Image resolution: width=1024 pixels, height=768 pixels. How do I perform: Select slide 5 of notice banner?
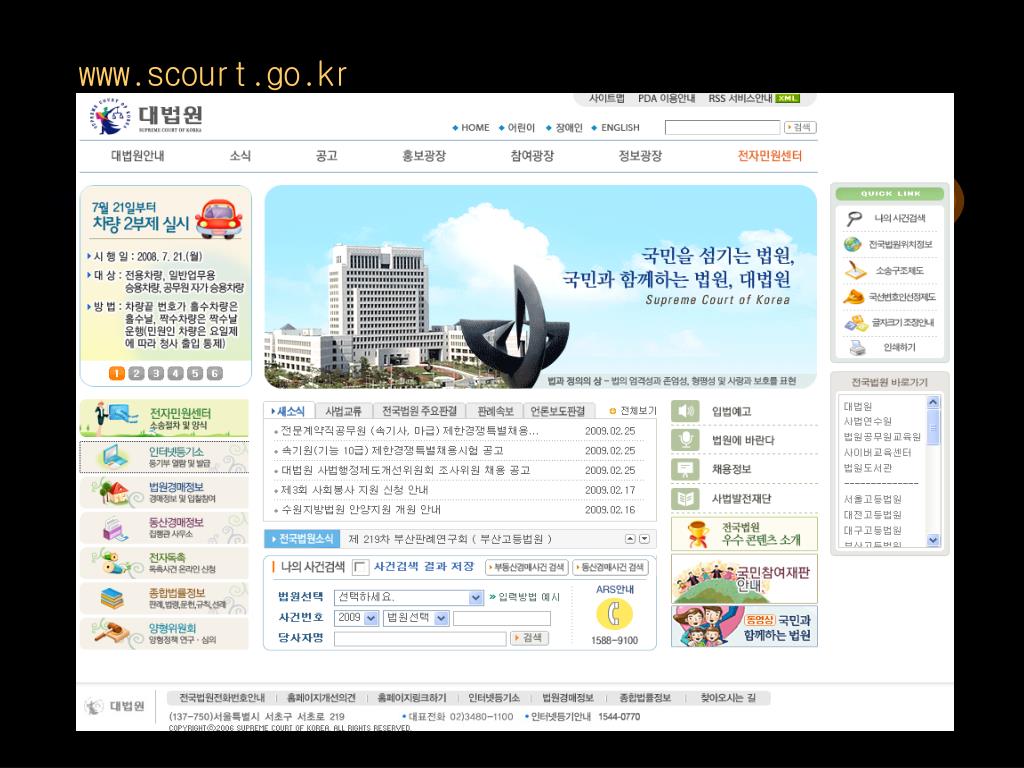coord(195,373)
